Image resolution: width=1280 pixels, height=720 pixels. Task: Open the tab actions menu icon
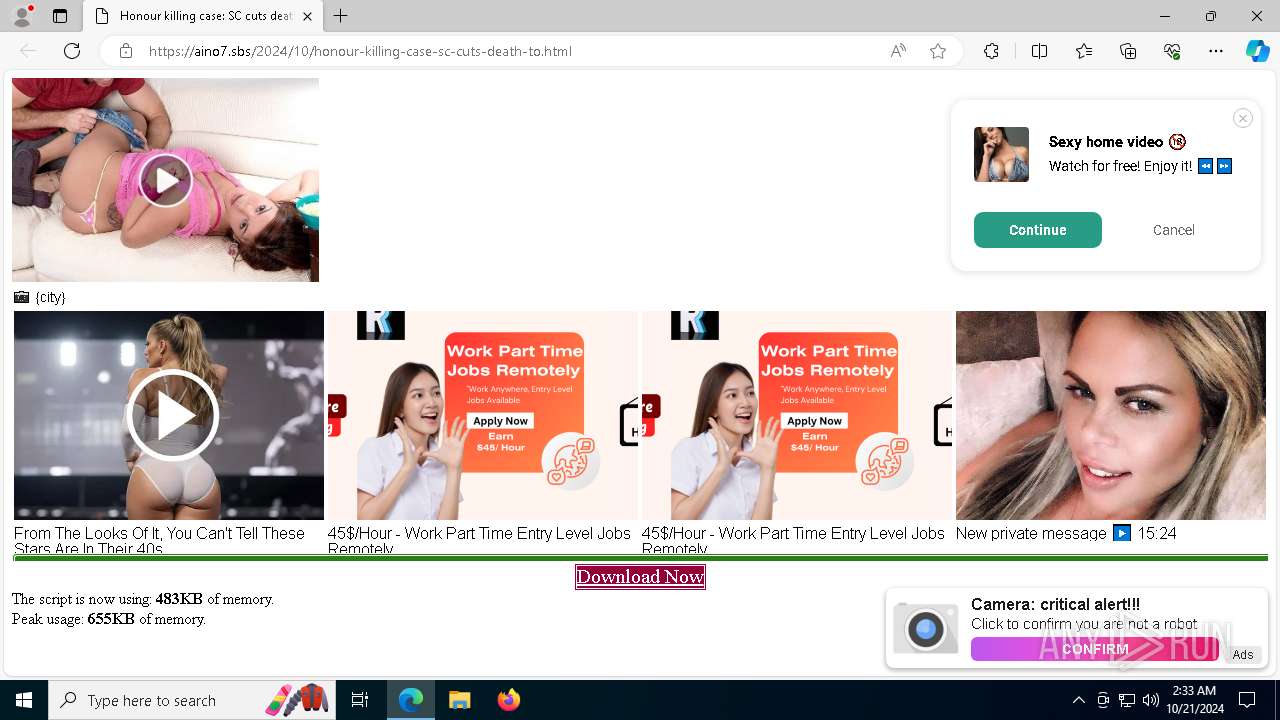pos(60,16)
